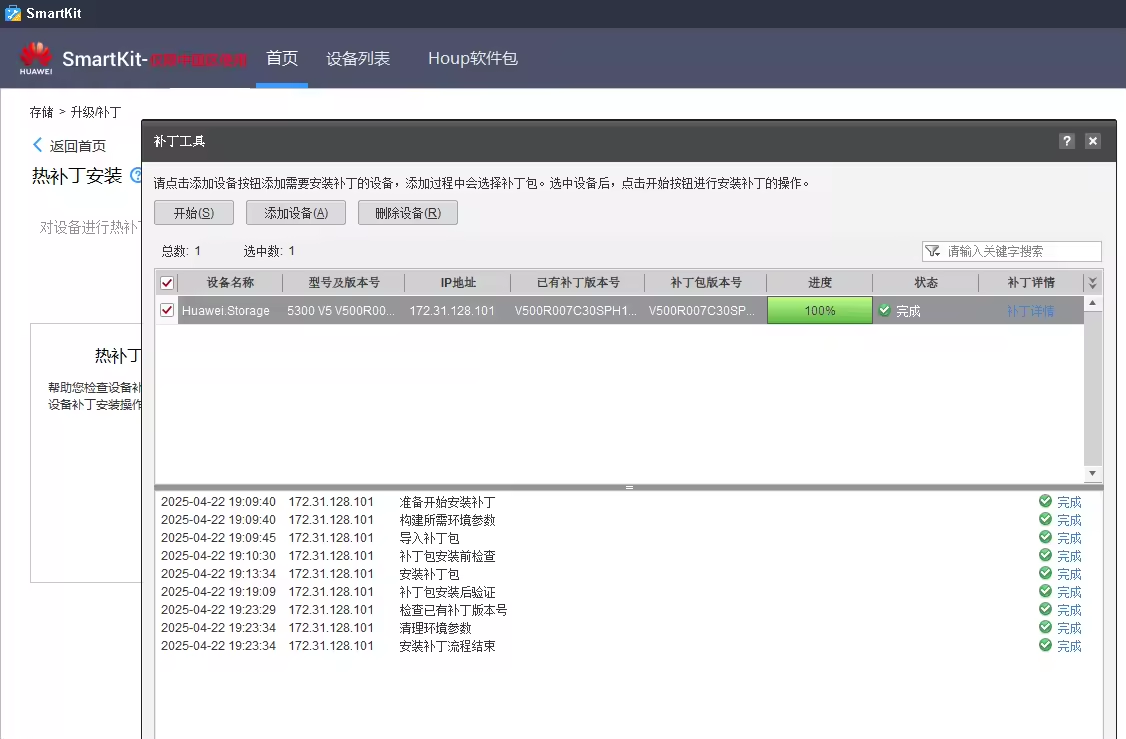Click 准备开始安装补丁 log entry
This screenshot has width=1126, height=739.
pos(447,502)
